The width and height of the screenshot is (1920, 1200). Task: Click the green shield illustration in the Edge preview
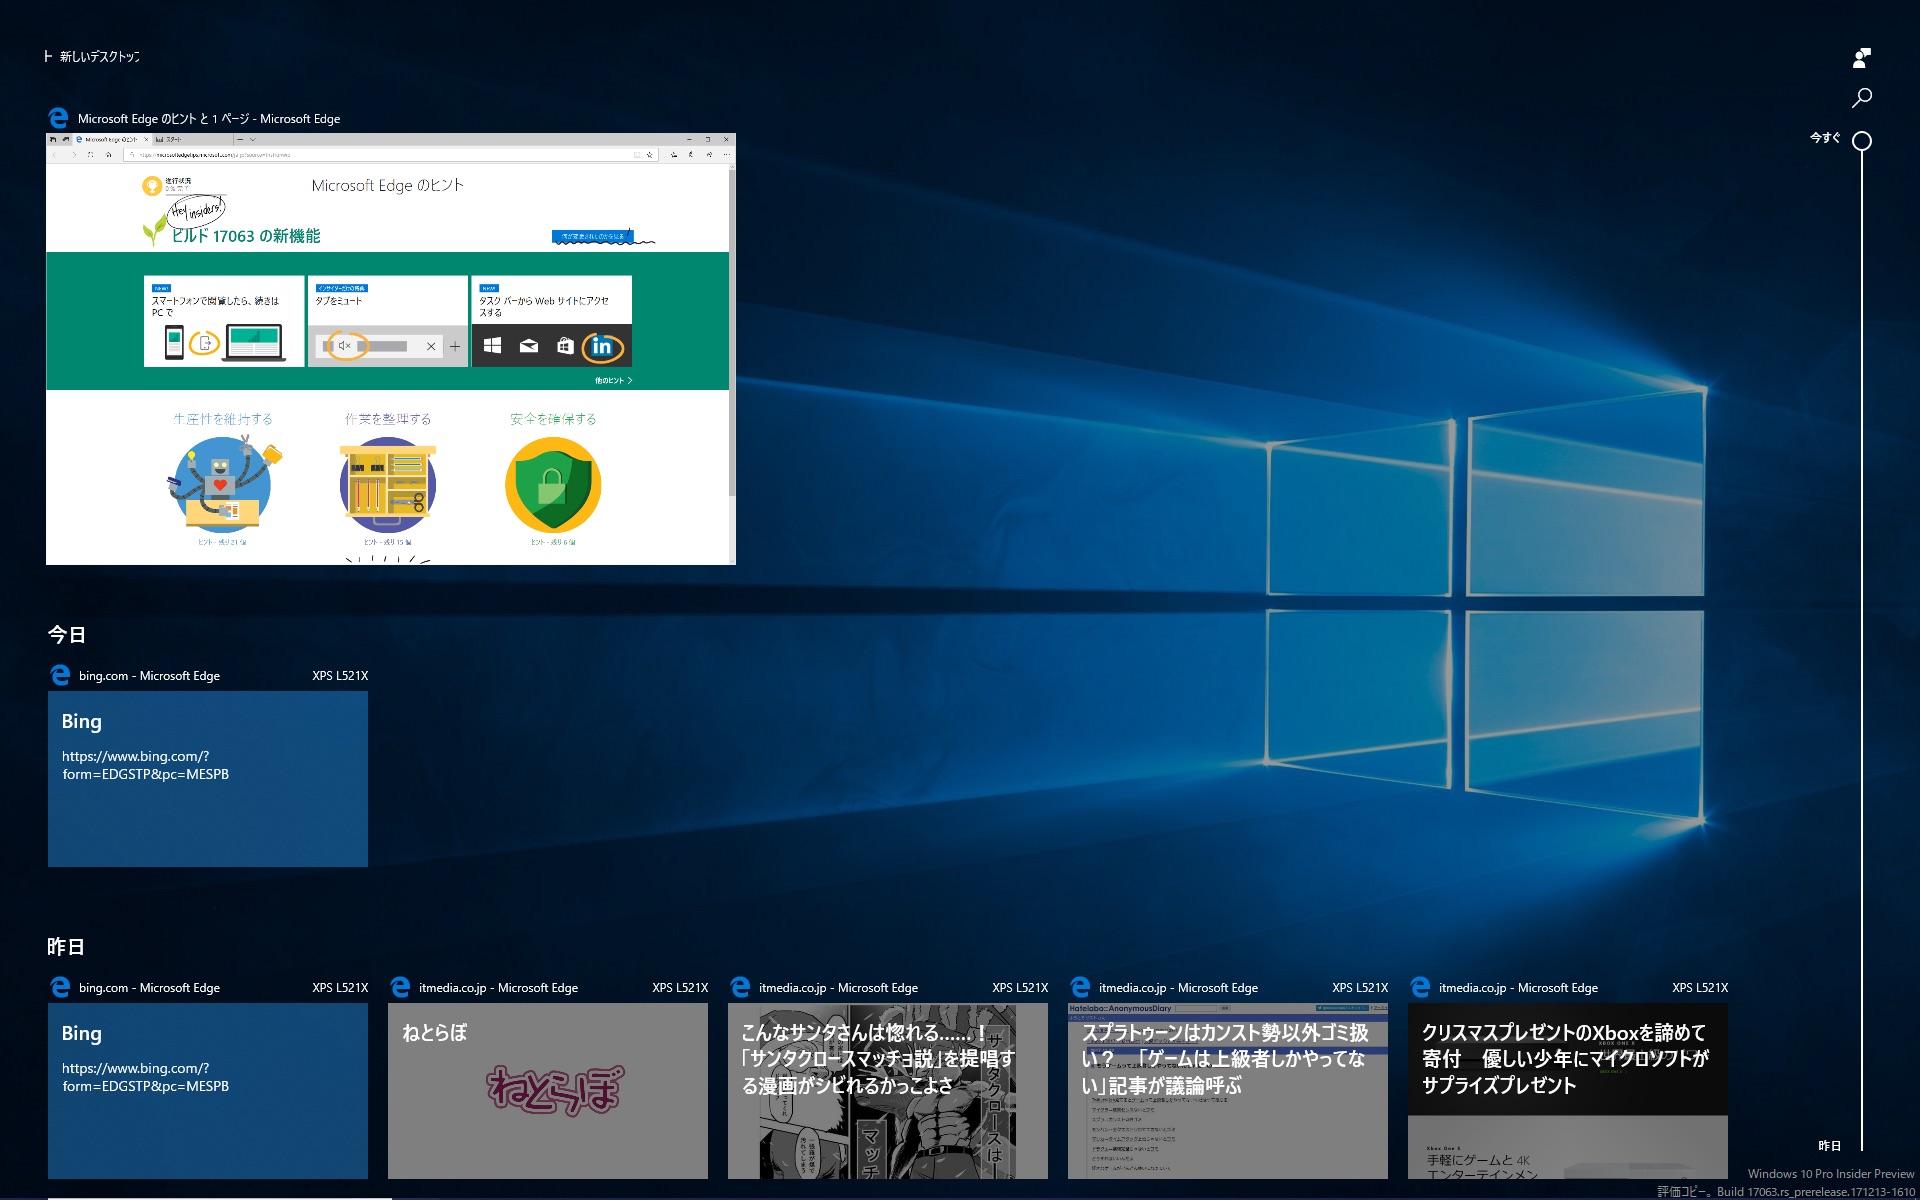[553, 485]
